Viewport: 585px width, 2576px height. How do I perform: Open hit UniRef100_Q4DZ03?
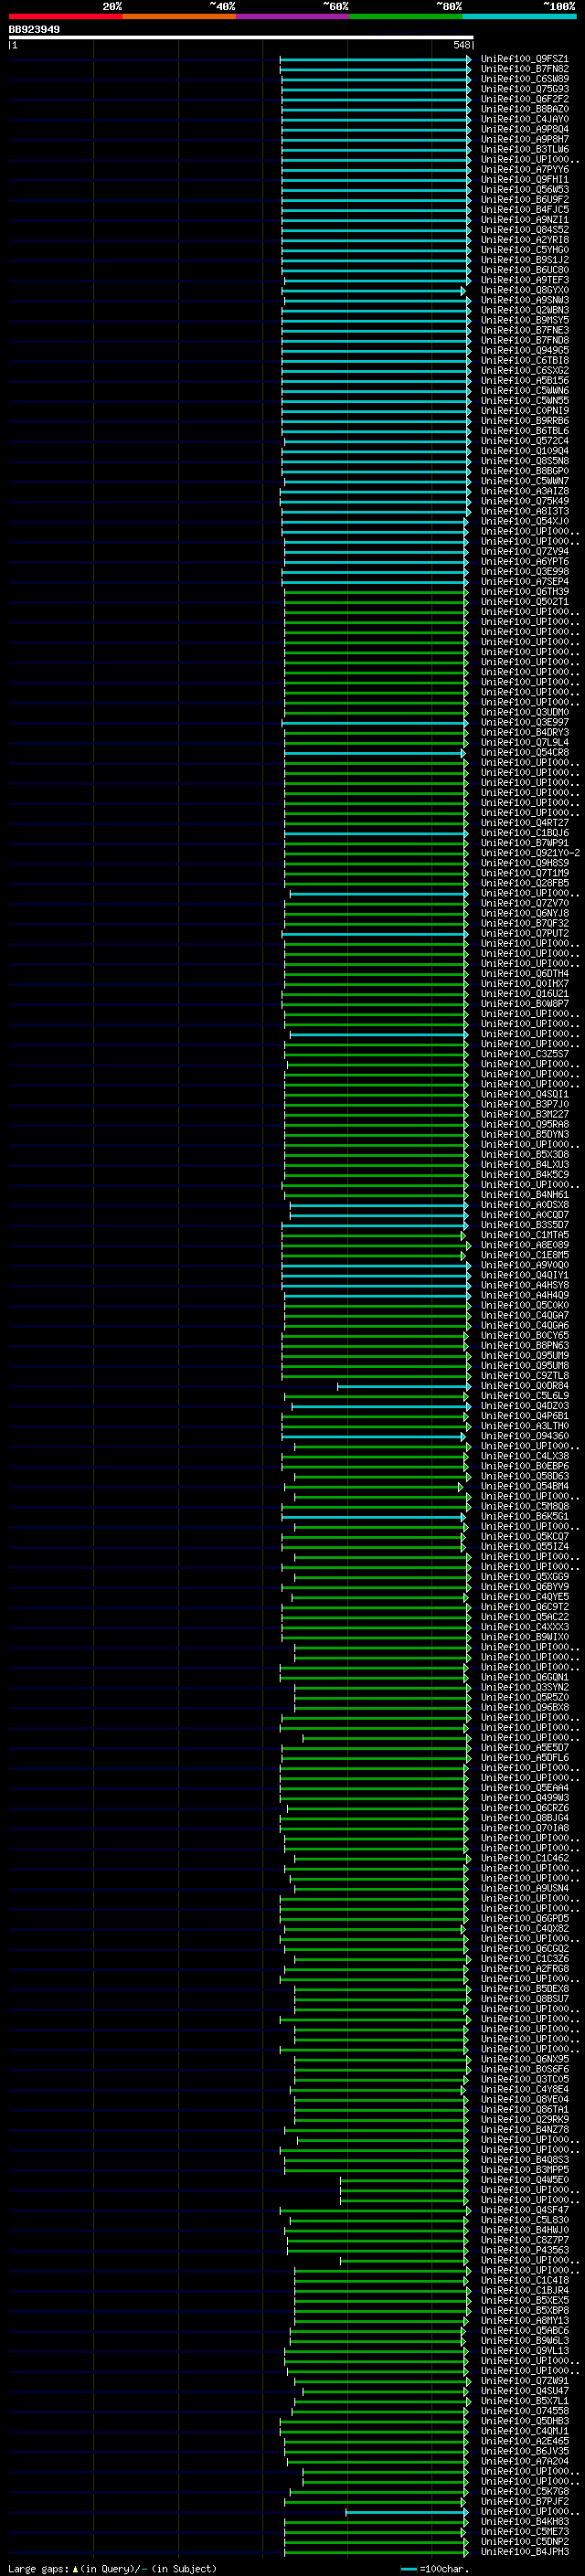(x=524, y=1406)
